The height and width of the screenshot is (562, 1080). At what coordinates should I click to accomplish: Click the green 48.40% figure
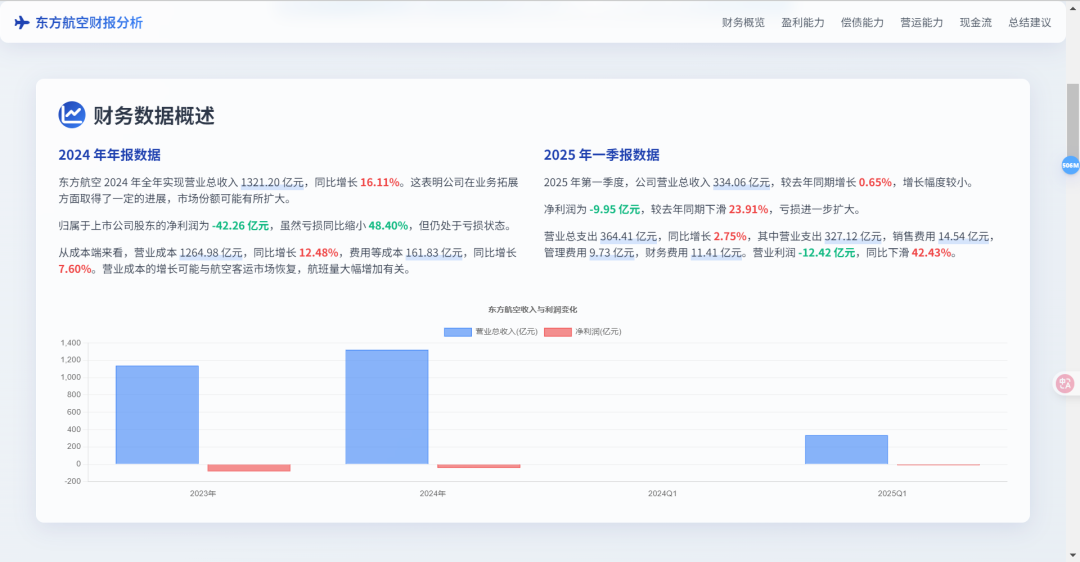coord(388,226)
